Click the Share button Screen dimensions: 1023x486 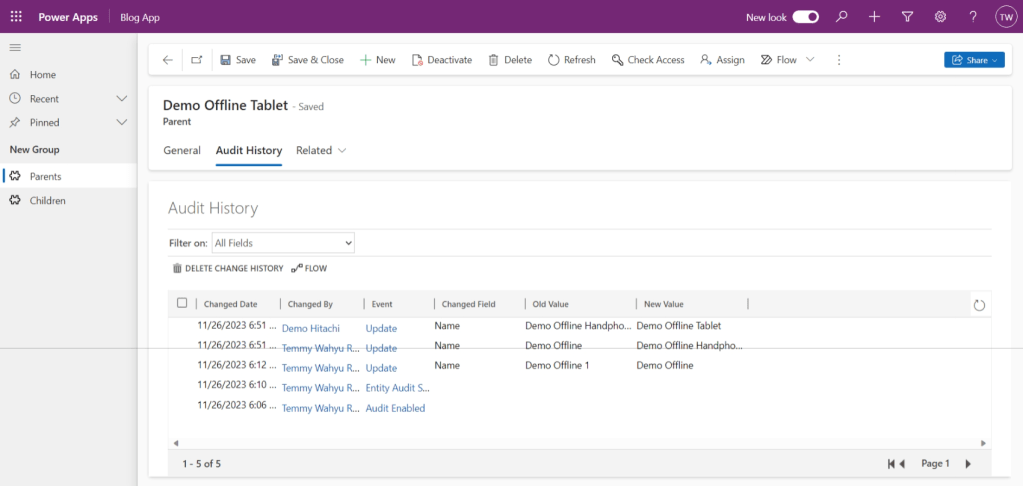(x=974, y=60)
